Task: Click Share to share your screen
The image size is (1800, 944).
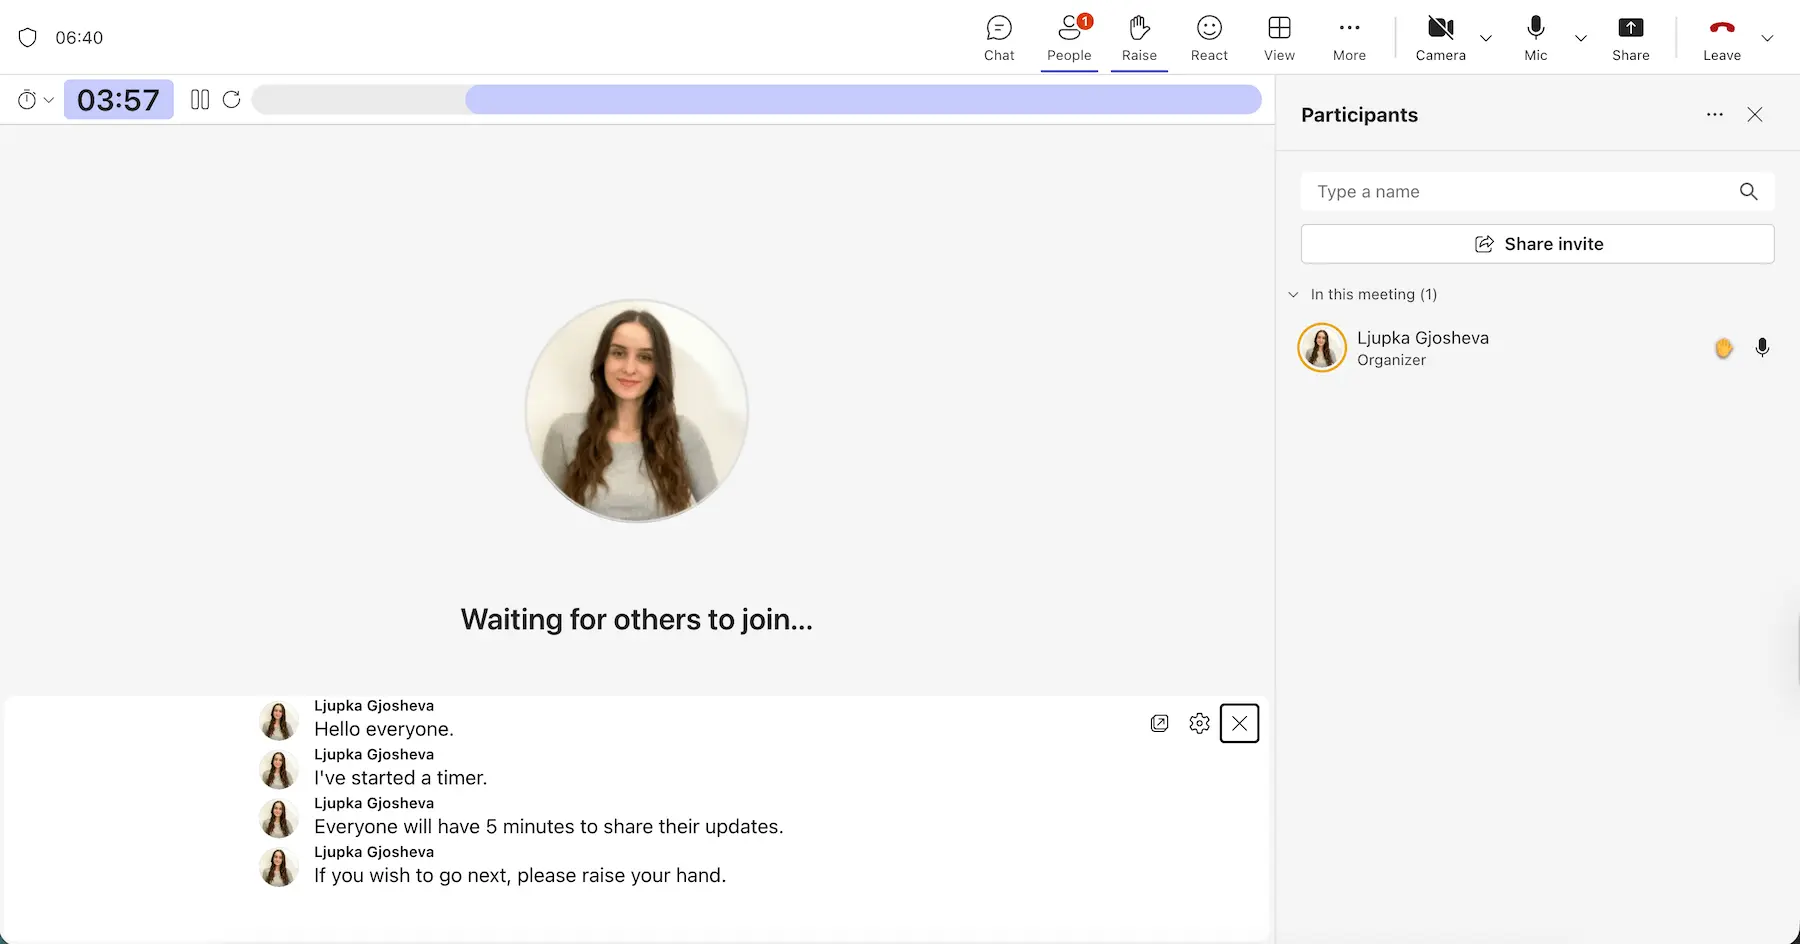Action: click(x=1630, y=38)
